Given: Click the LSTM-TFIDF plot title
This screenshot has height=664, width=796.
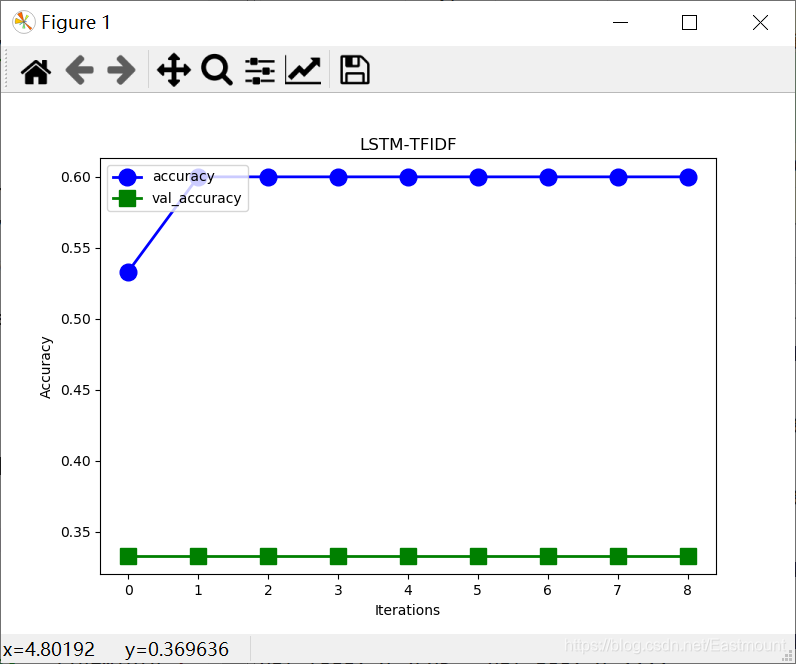Looking at the screenshot, I should pyautogui.click(x=408, y=144).
